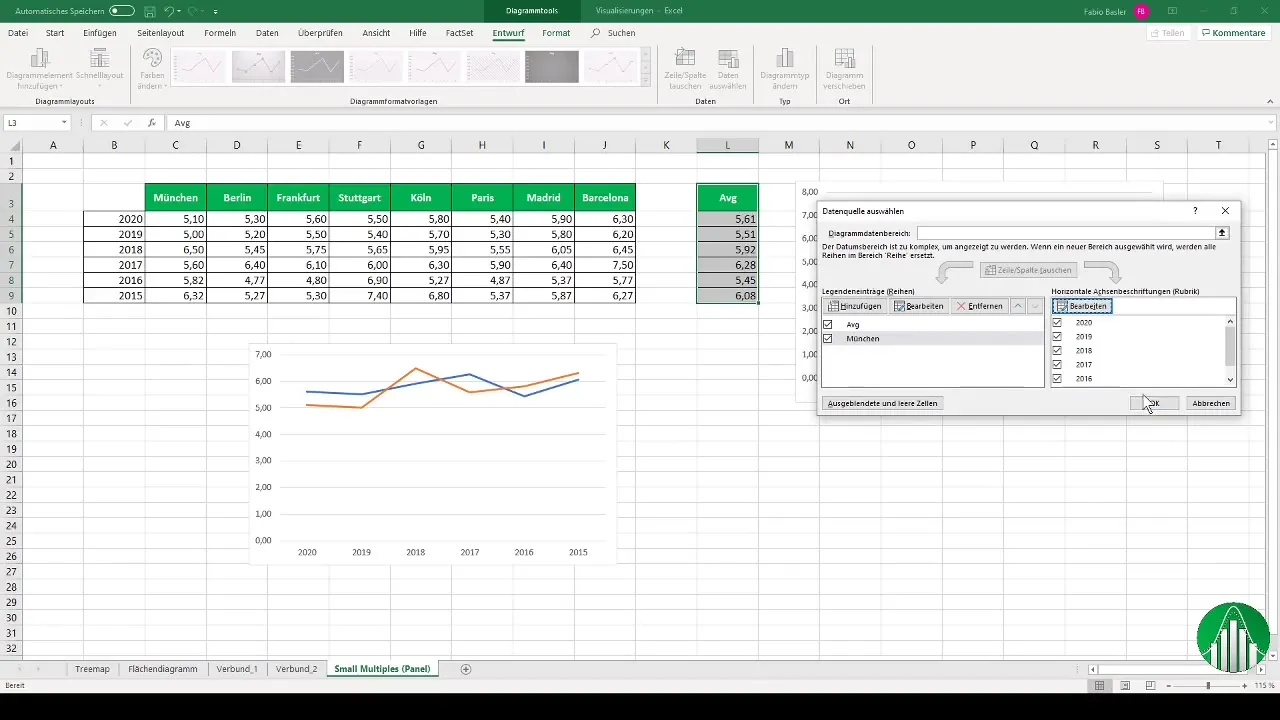Click Hinzufügen to add a series
The width and height of the screenshot is (1280, 720).
click(x=854, y=306)
